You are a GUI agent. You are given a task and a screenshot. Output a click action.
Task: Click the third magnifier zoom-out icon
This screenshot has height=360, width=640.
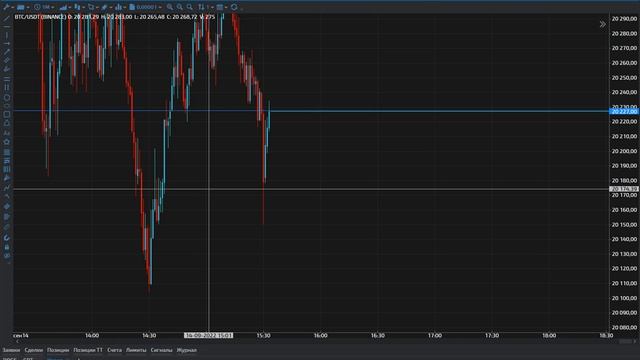189,7
